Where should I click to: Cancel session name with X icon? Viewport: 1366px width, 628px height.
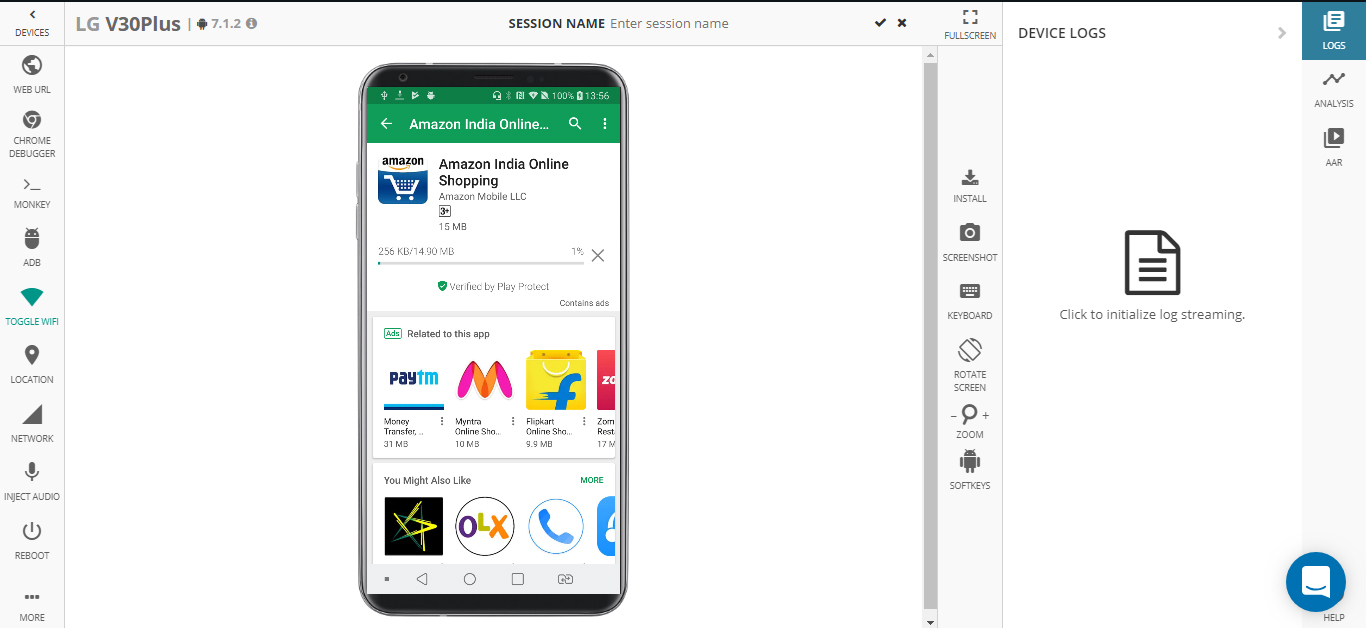coord(902,23)
